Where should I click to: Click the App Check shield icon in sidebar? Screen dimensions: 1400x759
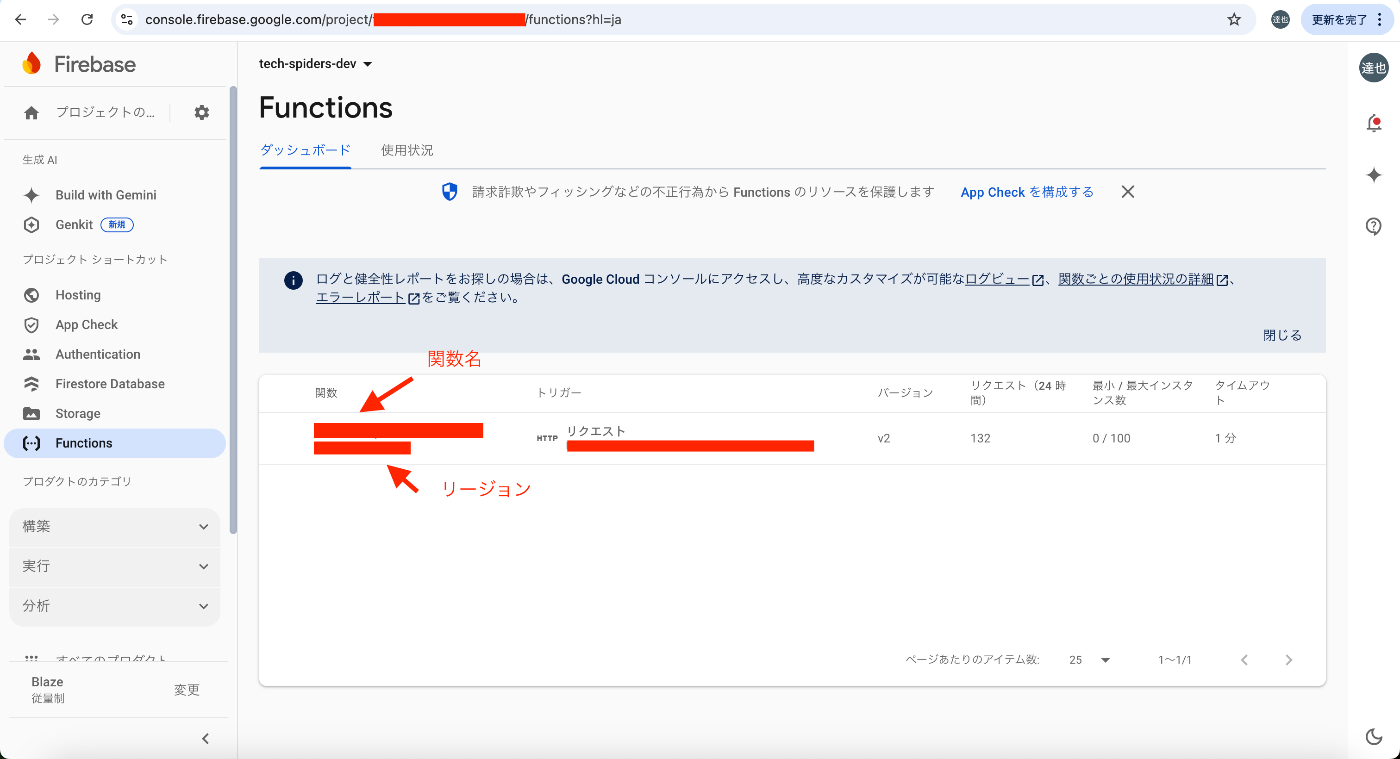coord(32,325)
